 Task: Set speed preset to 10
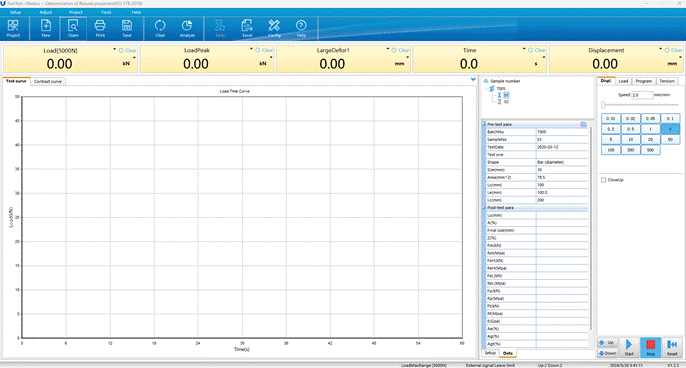630,140
